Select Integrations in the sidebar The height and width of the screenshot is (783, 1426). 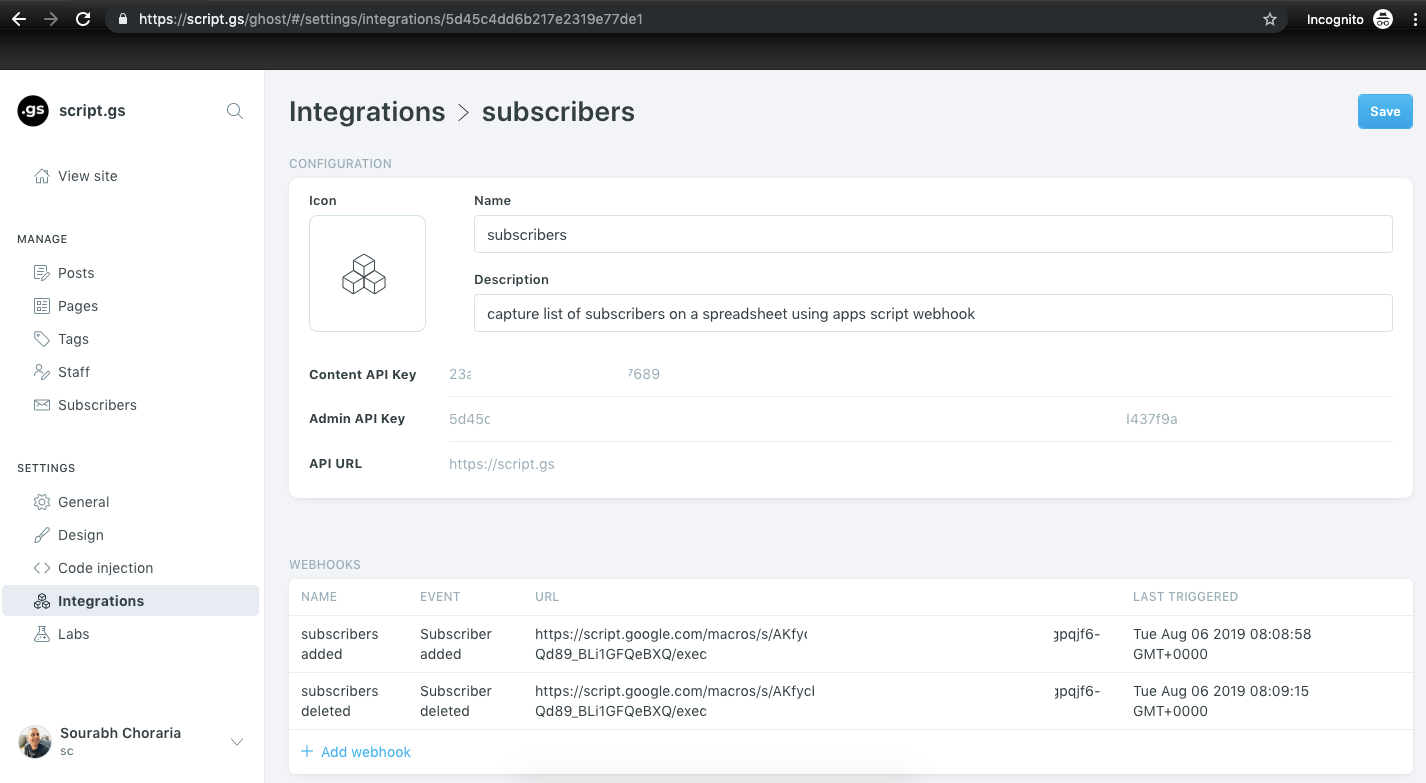coord(131,601)
